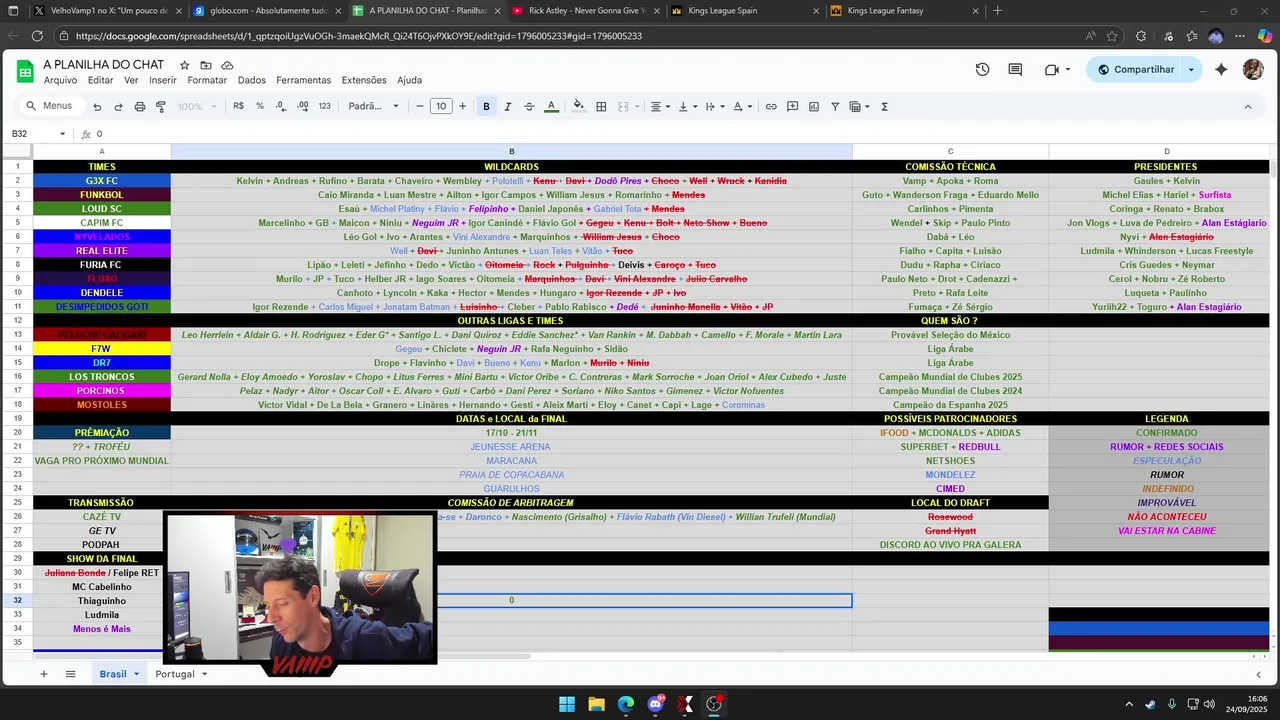
Task: Toggle bold formatting
Action: (486, 106)
